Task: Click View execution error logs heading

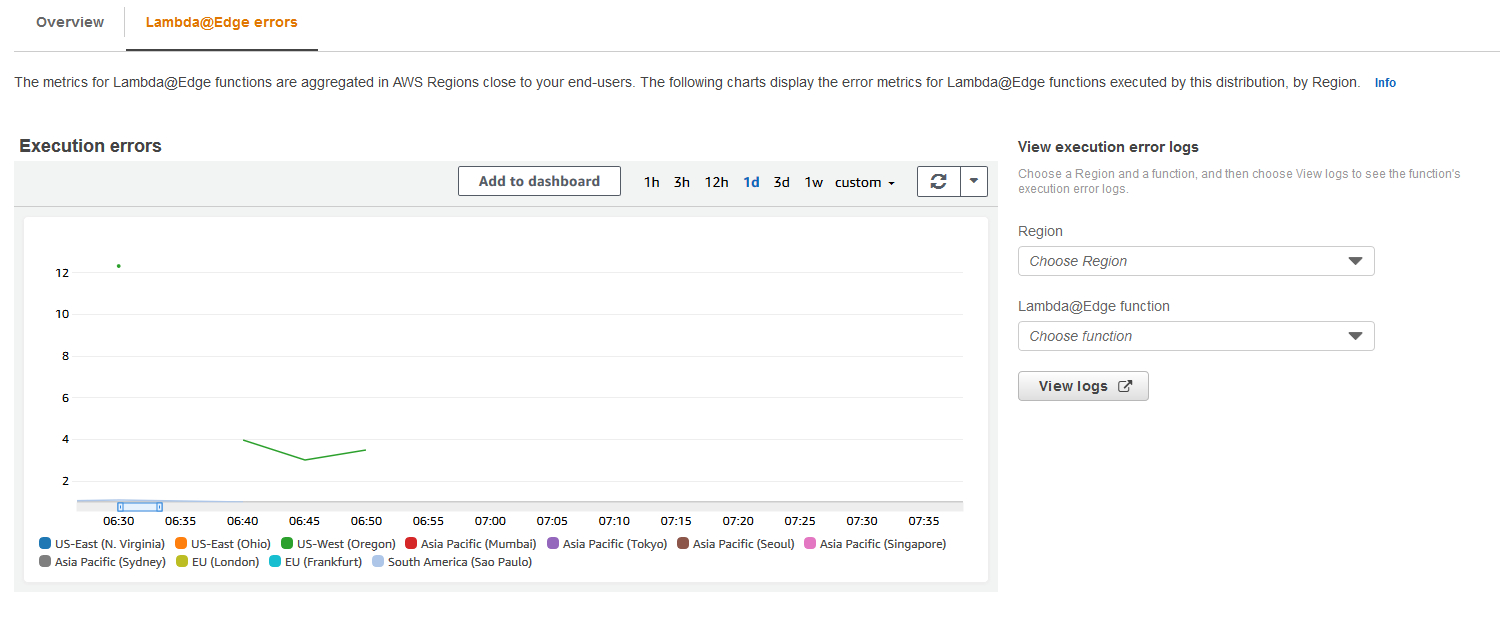Action: tap(1108, 147)
